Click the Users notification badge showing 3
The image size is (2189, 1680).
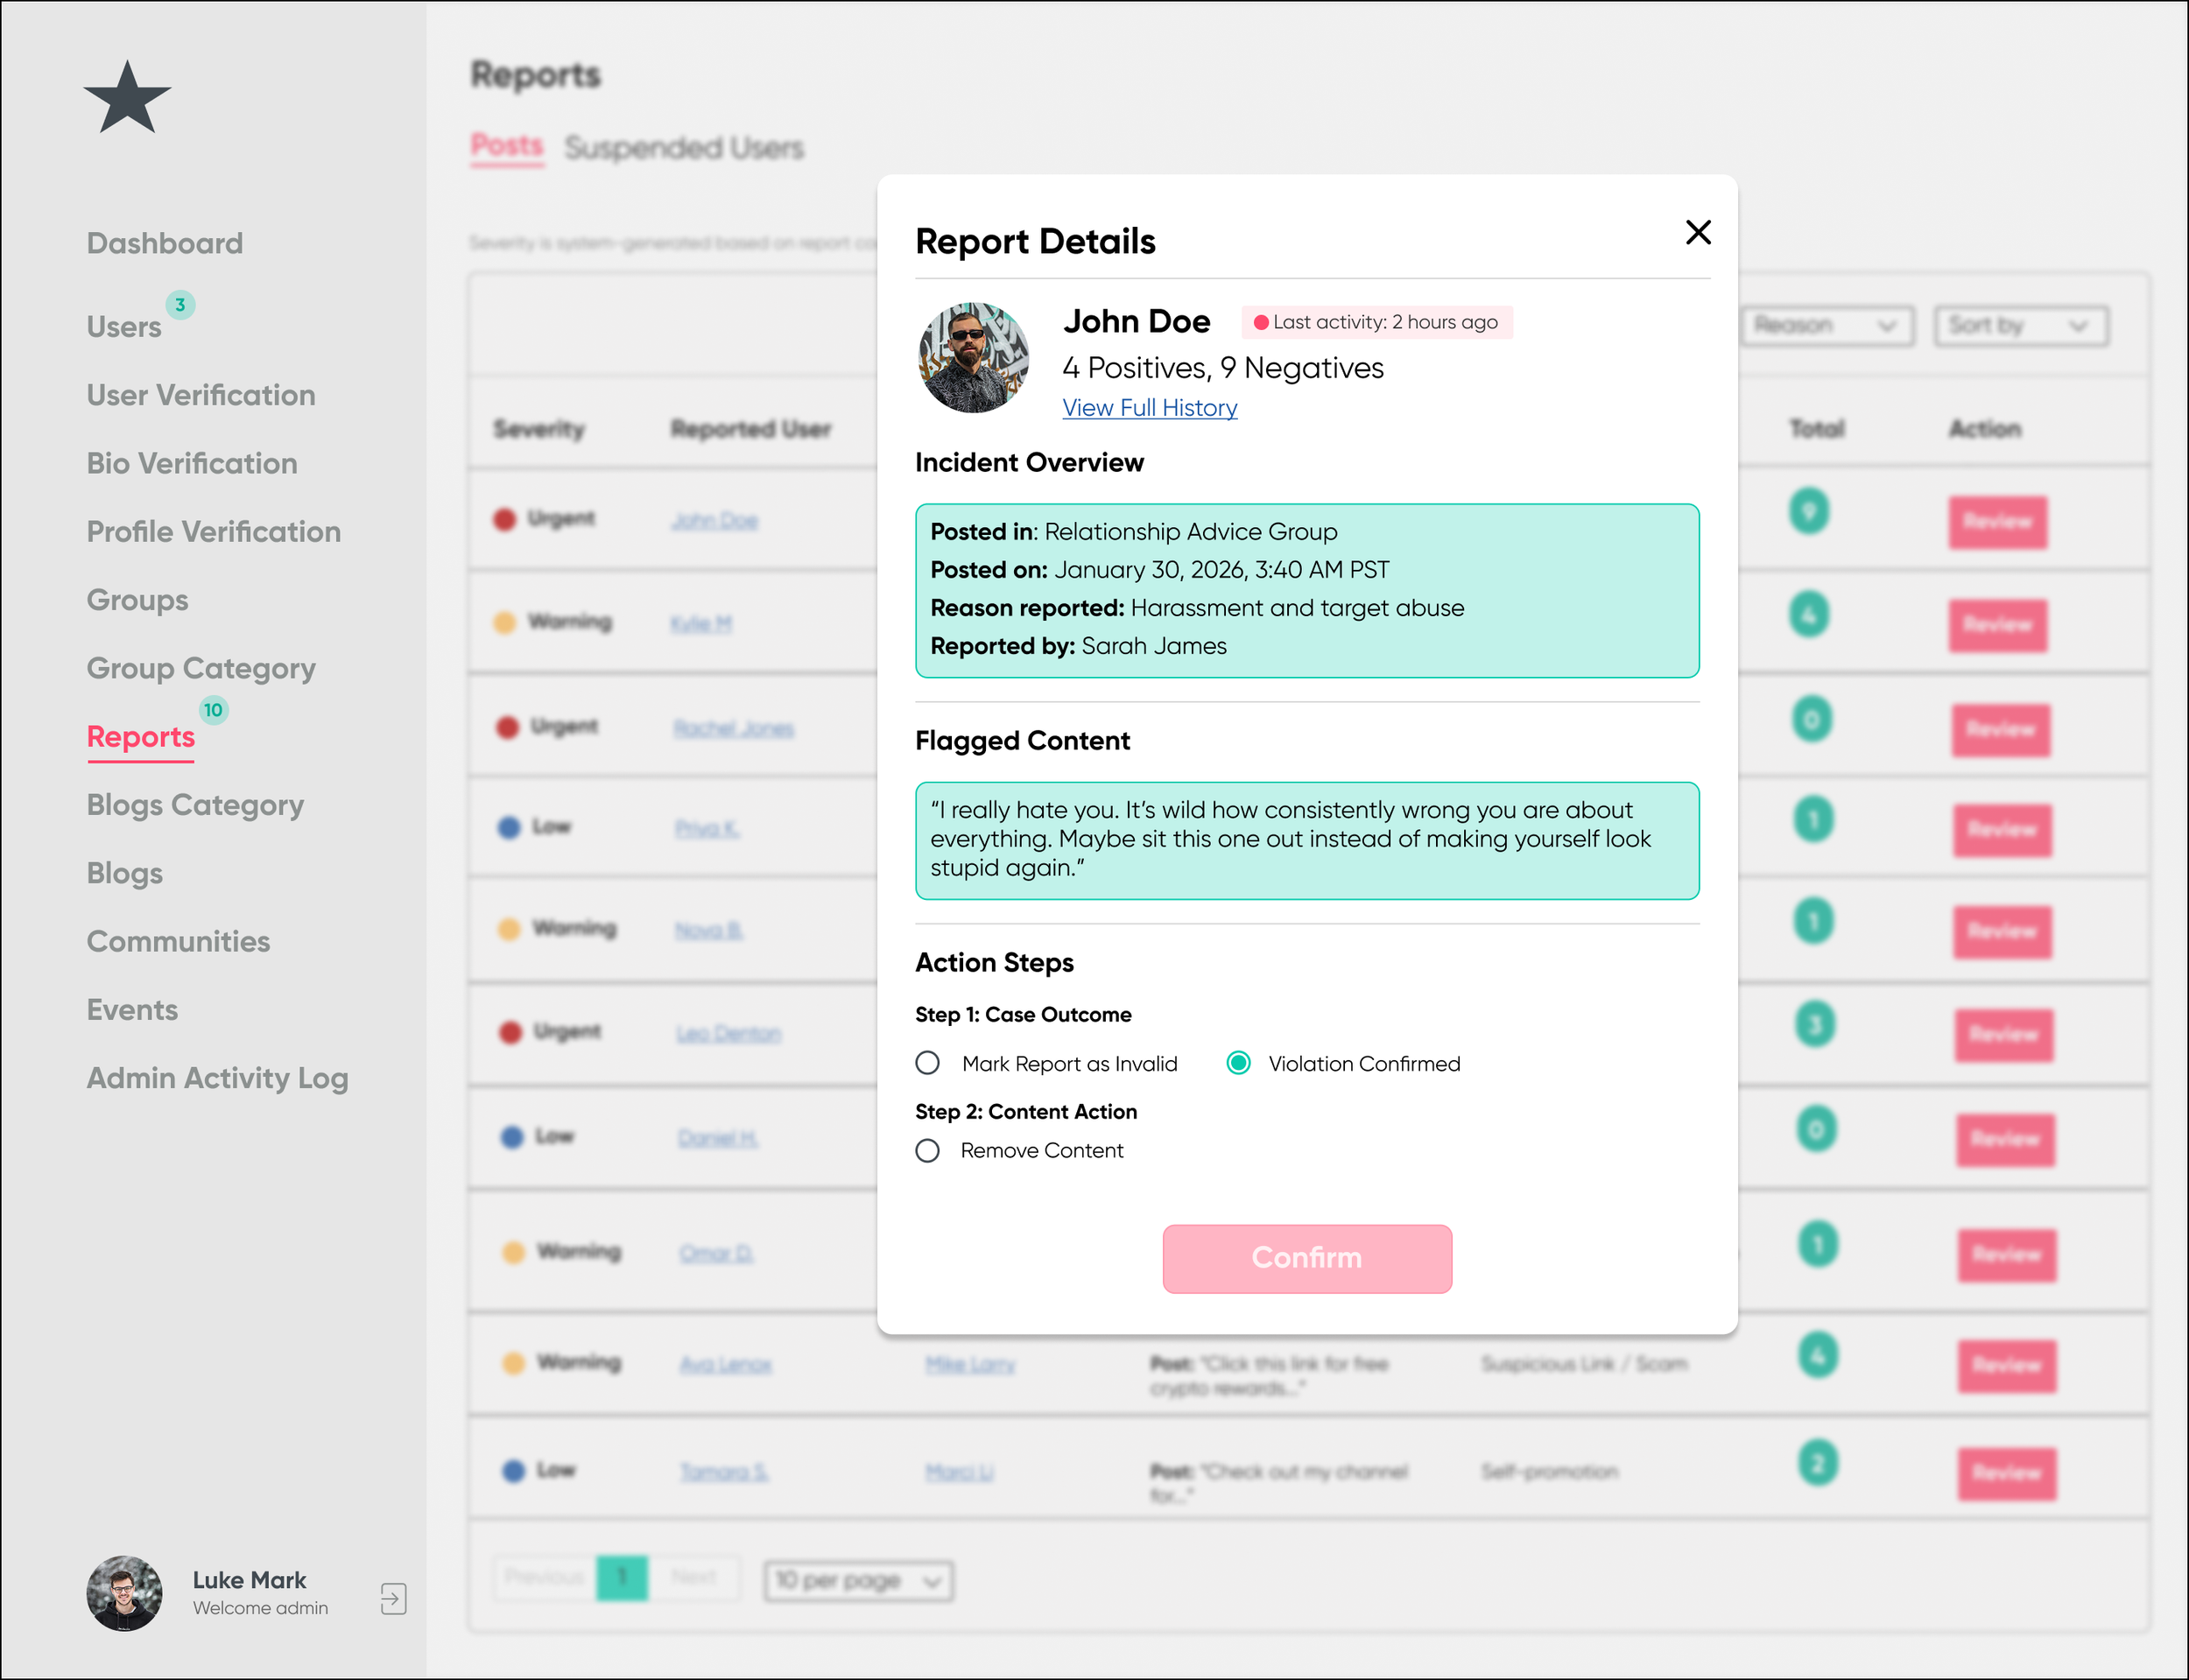180,305
